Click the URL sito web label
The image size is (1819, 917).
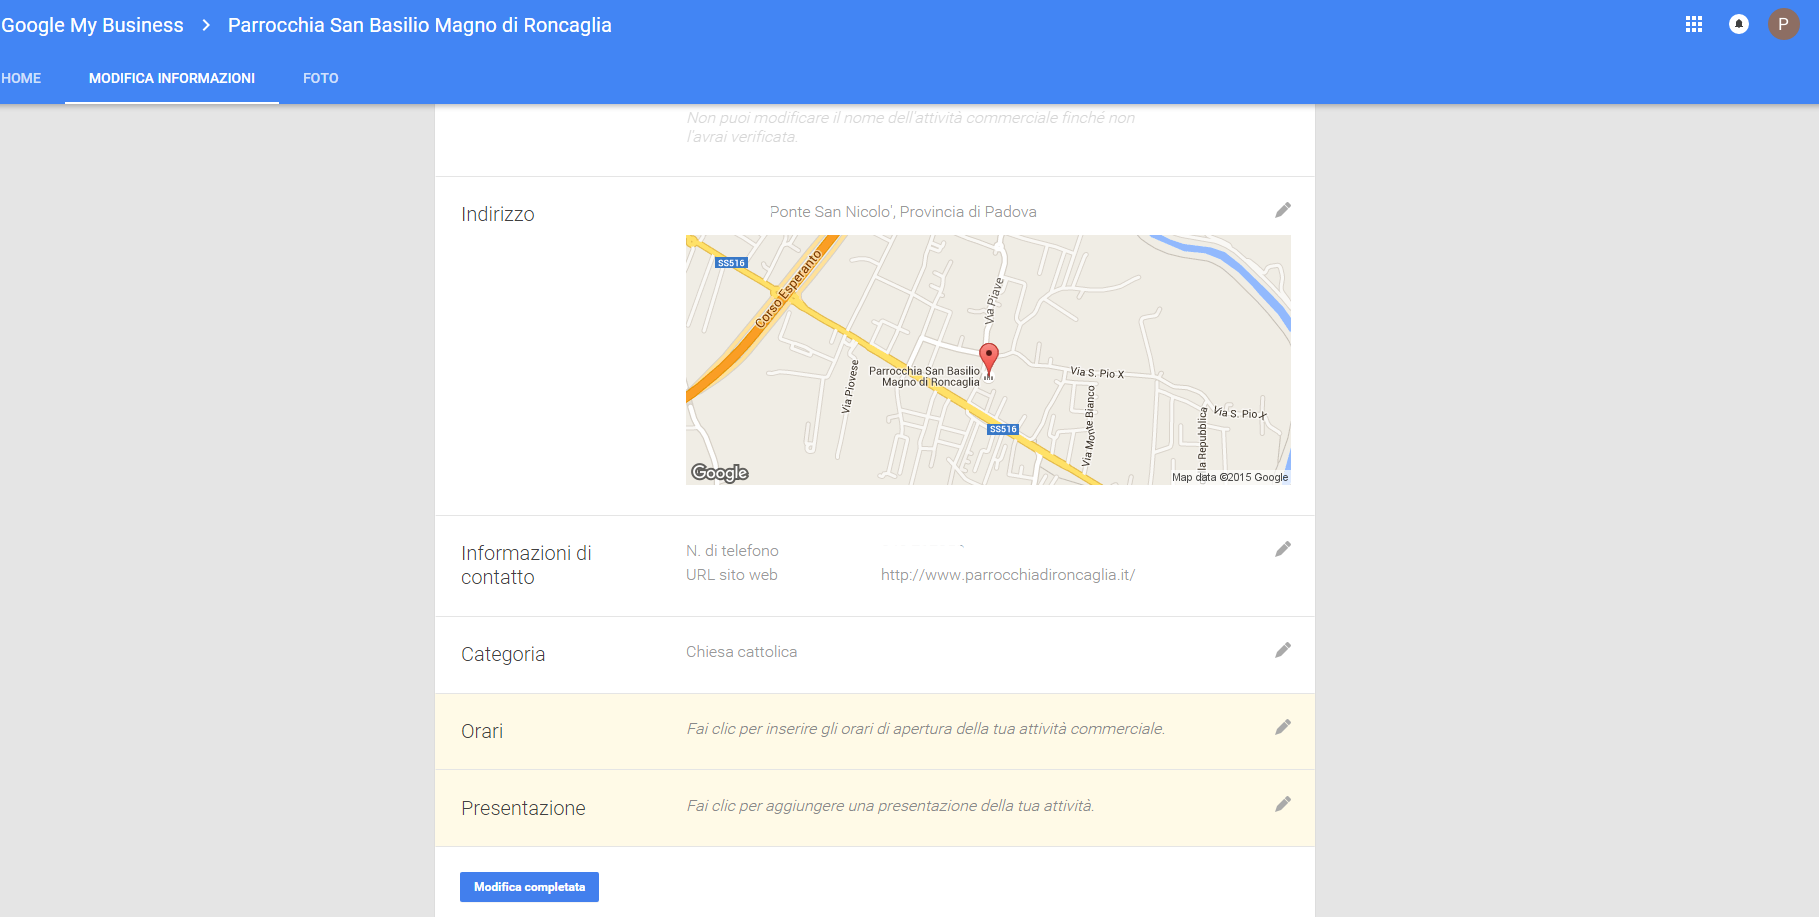point(732,575)
